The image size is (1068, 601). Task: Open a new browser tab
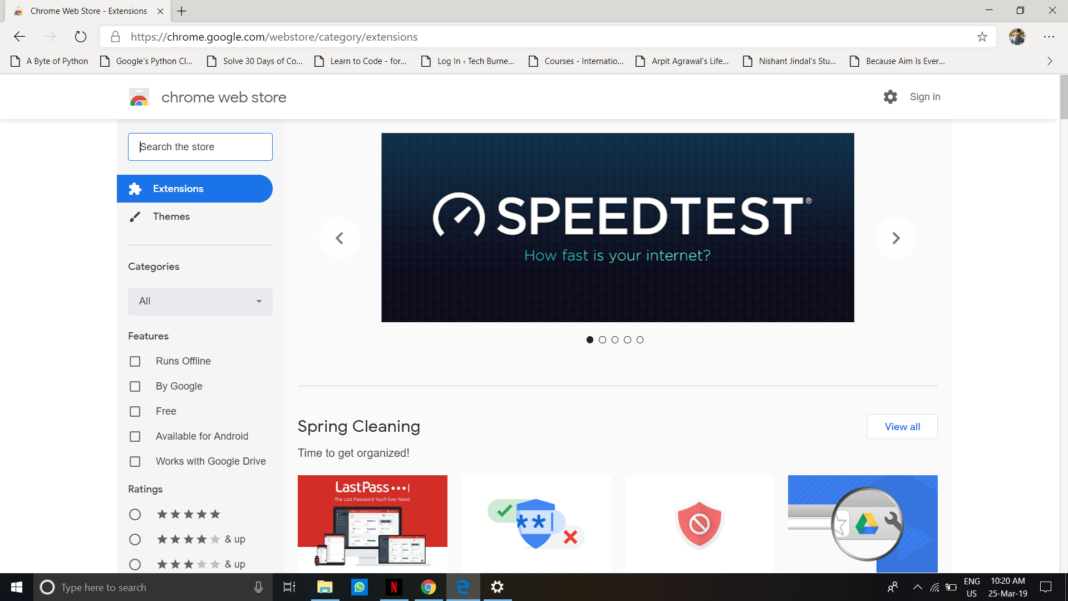click(x=181, y=11)
